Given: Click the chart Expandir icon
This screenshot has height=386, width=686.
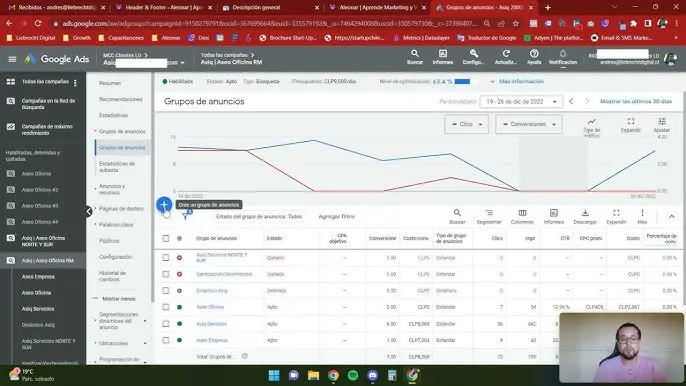Looking at the screenshot, I should coord(630,125).
